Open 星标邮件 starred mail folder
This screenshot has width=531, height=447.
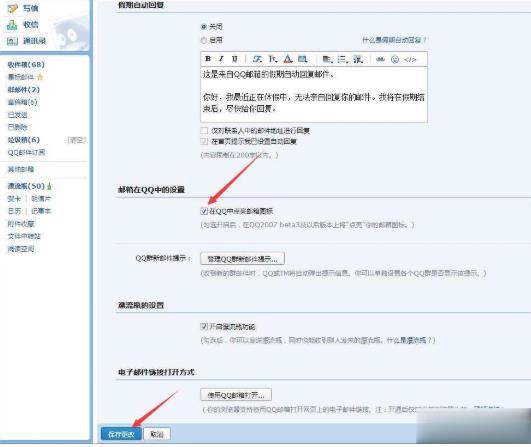(21, 77)
